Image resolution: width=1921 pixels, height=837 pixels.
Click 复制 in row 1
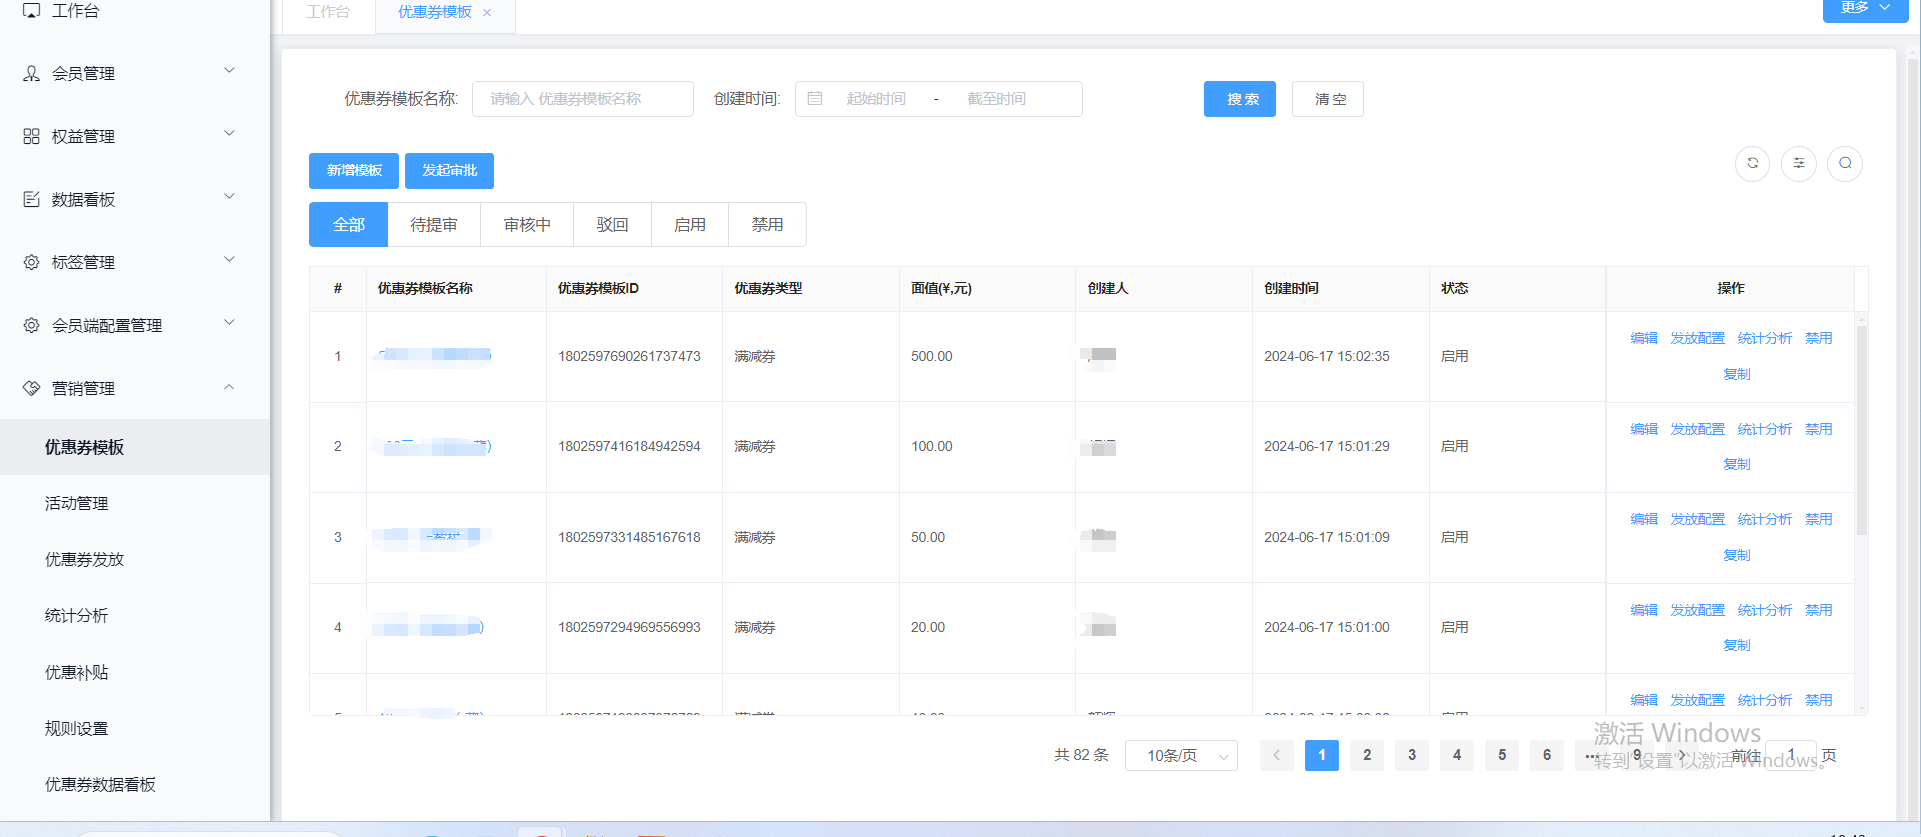tap(1737, 374)
